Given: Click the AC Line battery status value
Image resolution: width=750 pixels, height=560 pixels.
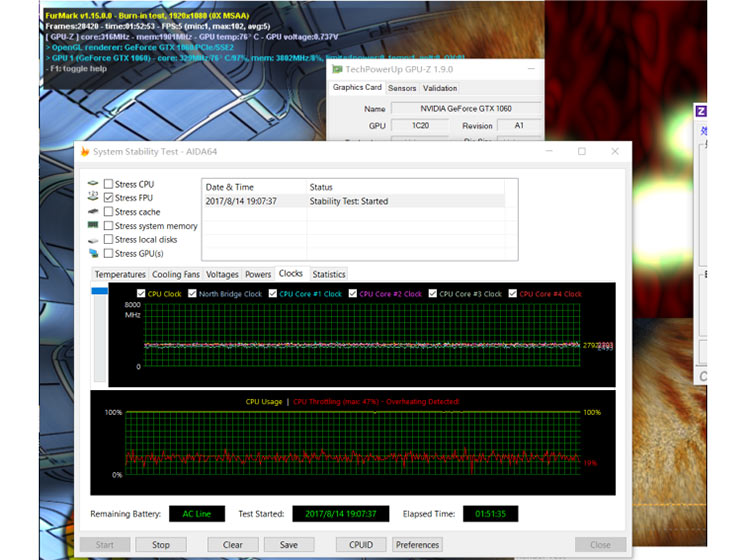Looking at the screenshot, I should [x=197, y=514].
